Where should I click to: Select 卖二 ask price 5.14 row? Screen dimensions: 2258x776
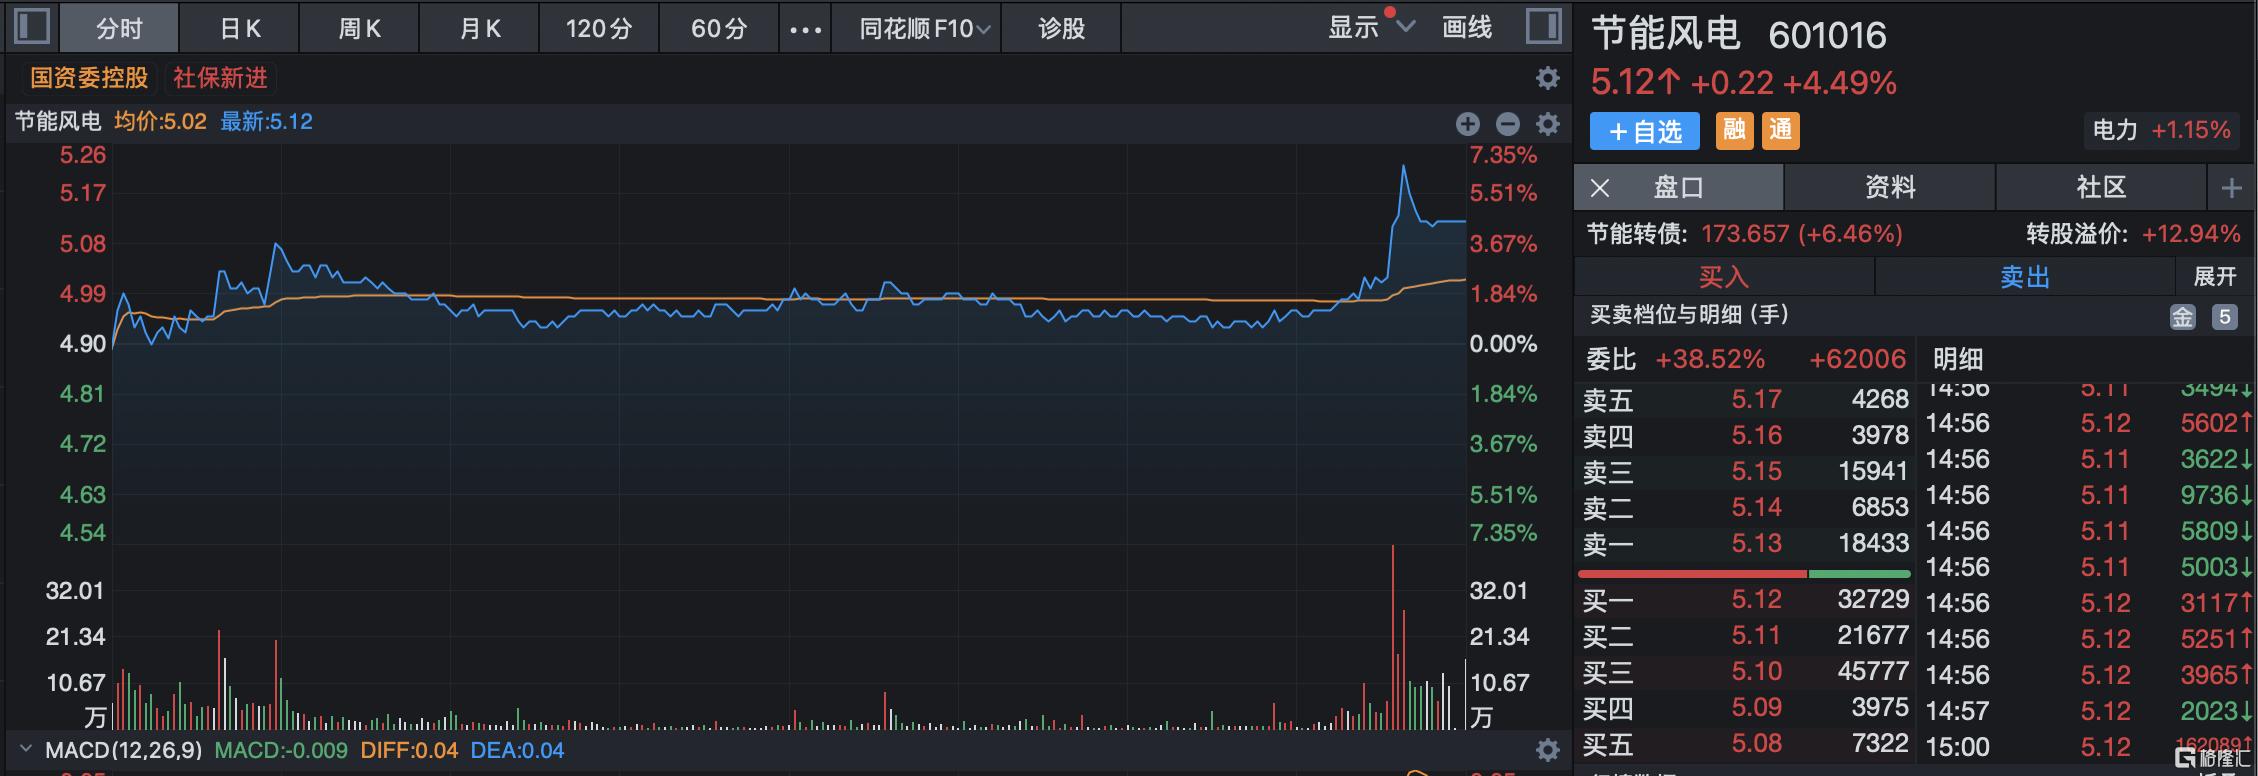[1745, 507]
